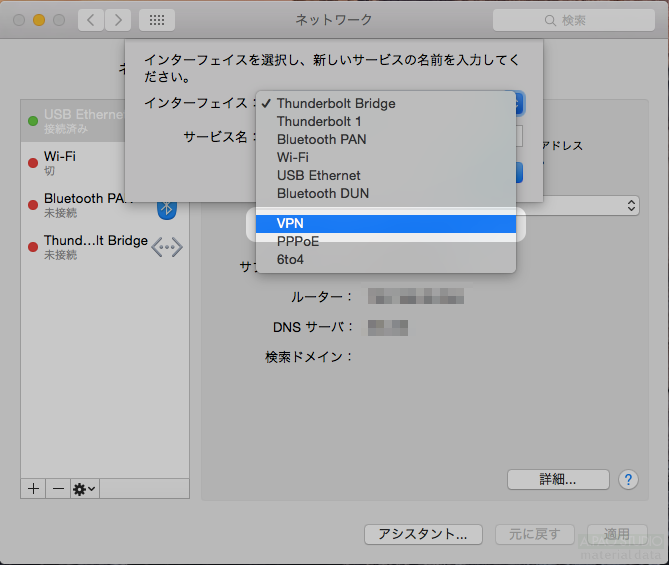
Task: Click the blurred router address value
Action: point(416,296)
